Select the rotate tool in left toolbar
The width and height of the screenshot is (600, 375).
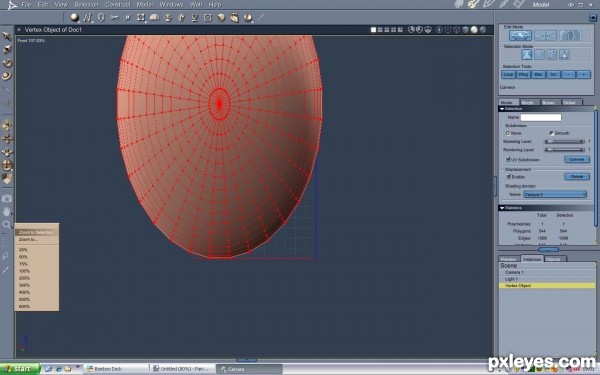pos(7,63)
